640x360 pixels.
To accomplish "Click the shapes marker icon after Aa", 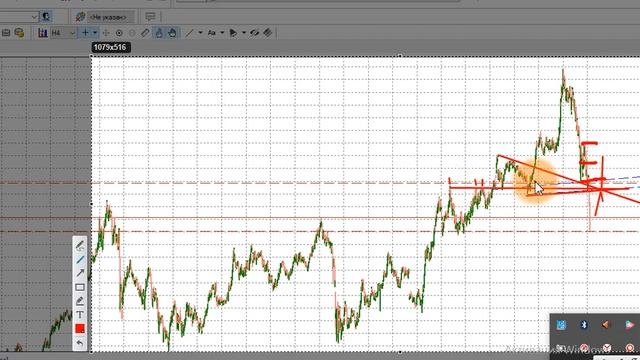I will click(233, 33).
